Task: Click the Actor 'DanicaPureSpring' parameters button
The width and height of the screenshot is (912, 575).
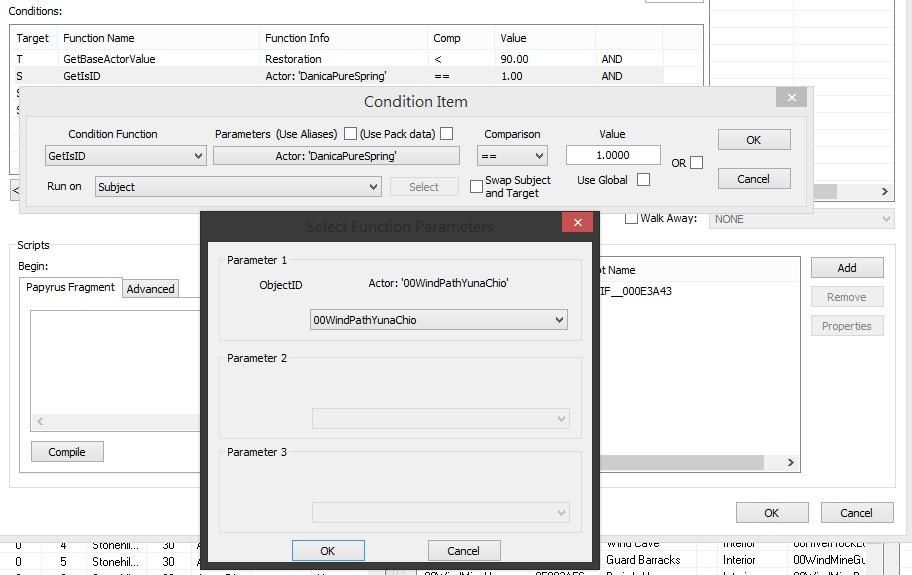Action: tap(336, 156)
